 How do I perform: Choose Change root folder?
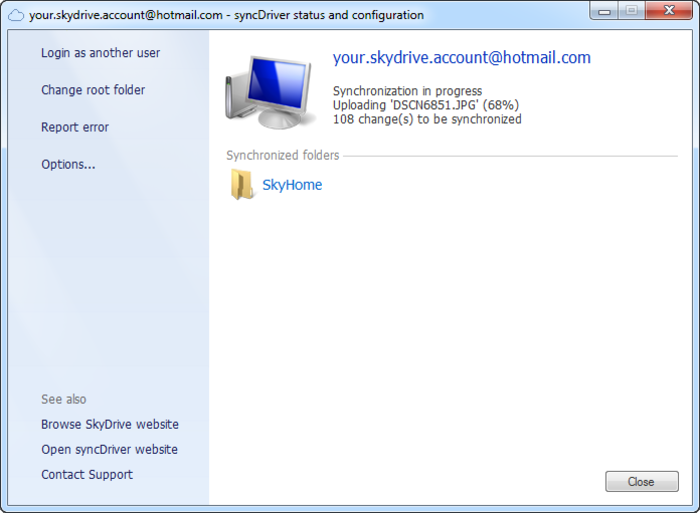(x=93, y=90)
